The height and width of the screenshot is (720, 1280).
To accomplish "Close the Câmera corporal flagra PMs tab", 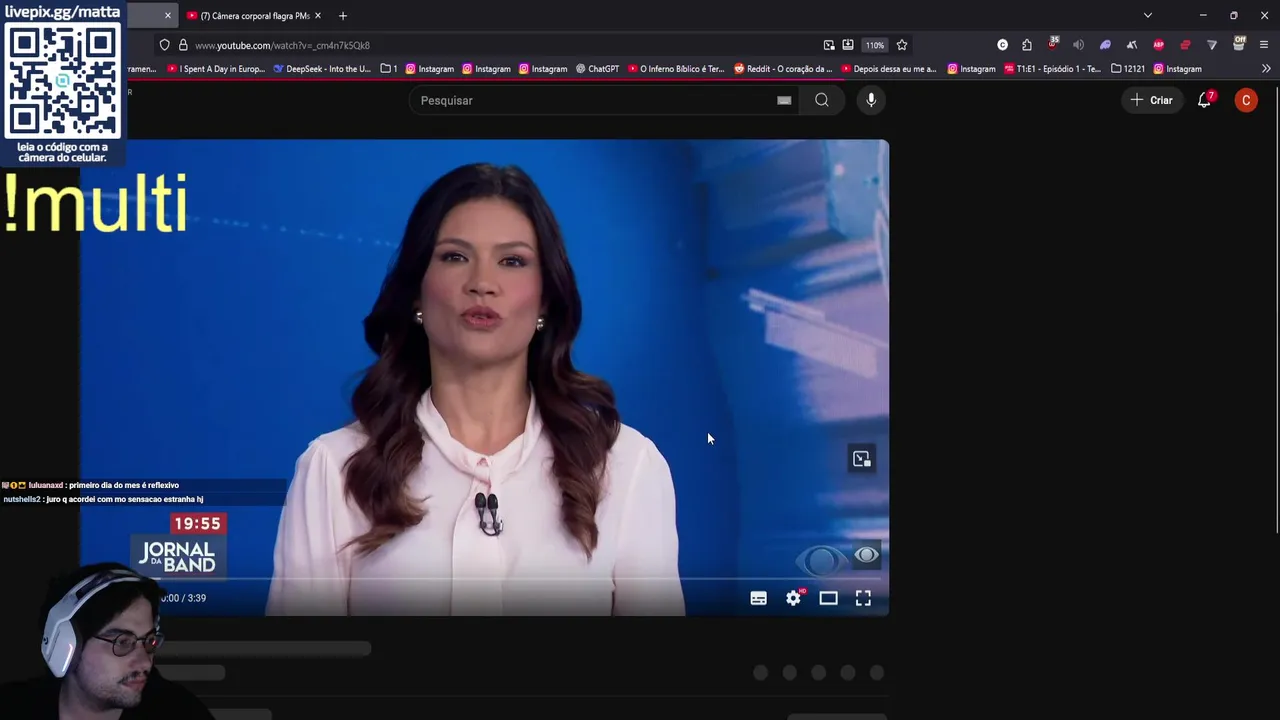I will [x=318, y=15].
